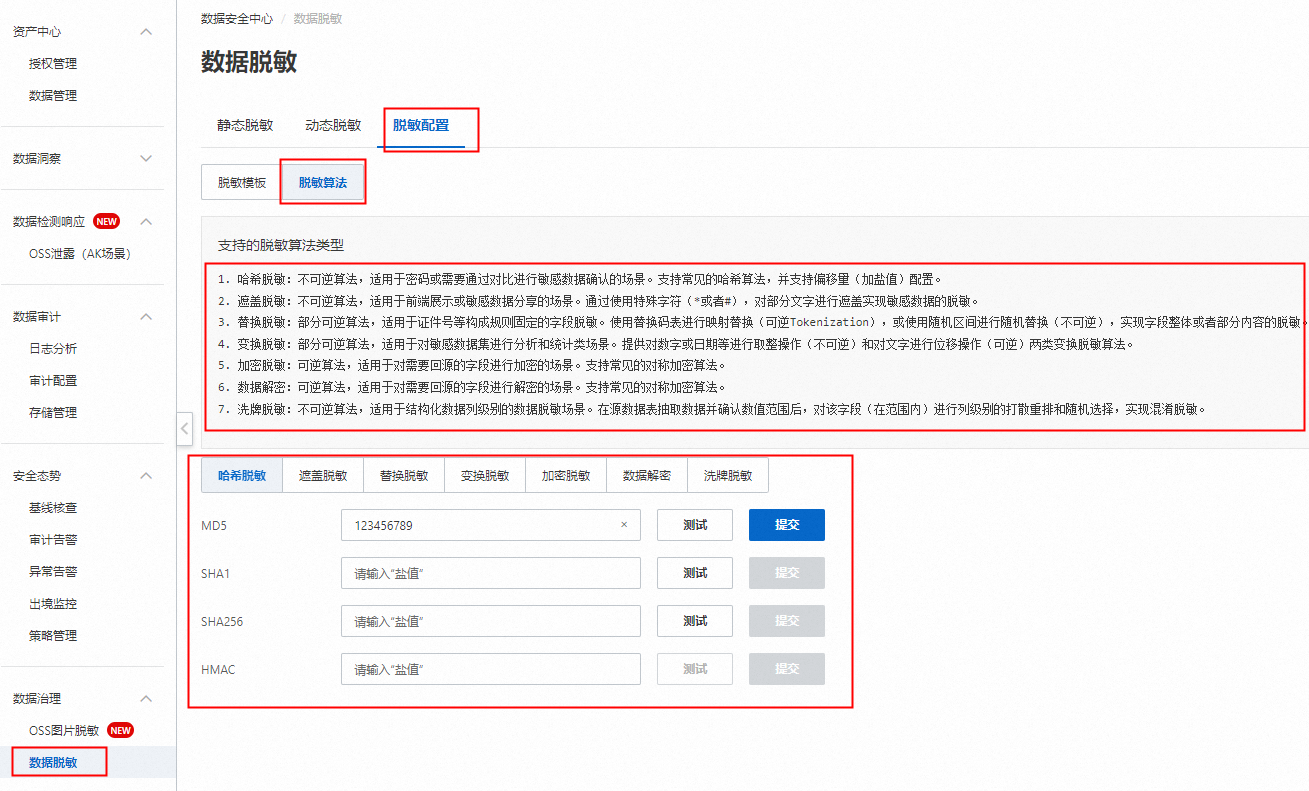Screen dimensions: 1309x791
Task: Collapse the 数据审计 section
Action: click(146, 317)
